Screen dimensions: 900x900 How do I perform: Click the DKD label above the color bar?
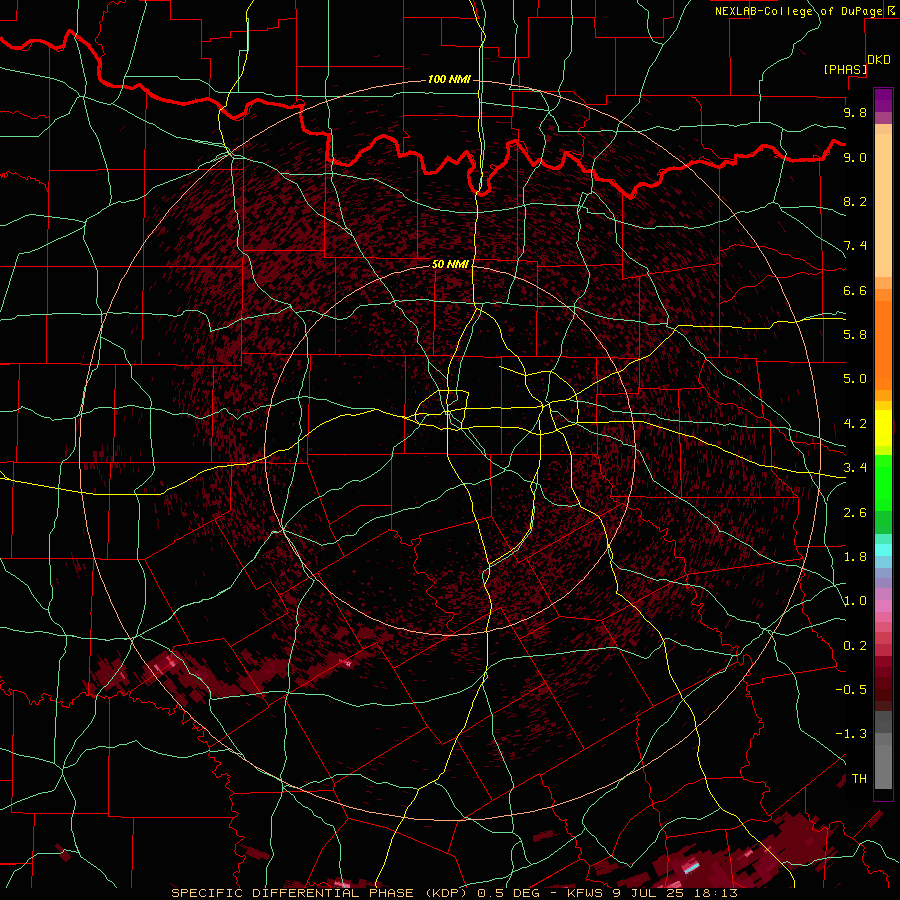[x=879, y=60]
